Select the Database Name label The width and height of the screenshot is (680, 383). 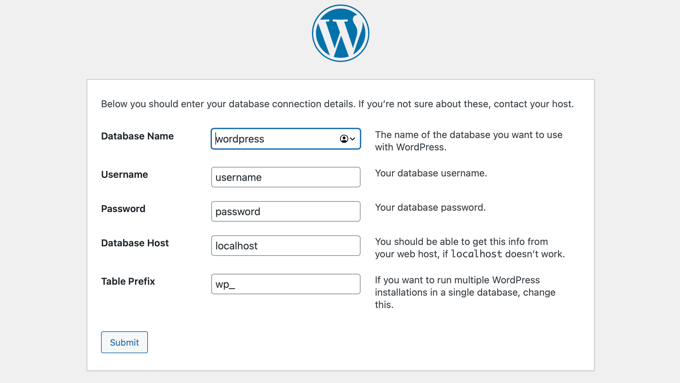tap(137, 136)
